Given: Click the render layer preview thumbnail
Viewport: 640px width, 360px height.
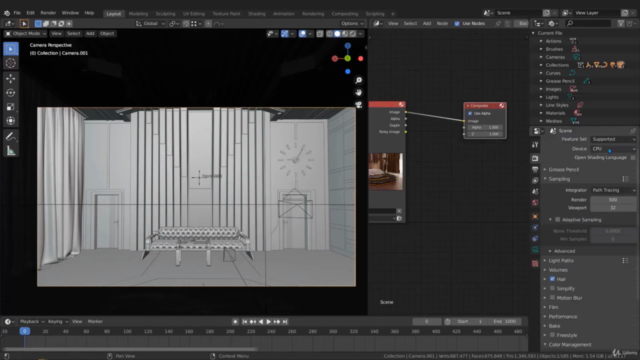Looking at the screenshot, I should pyautogui.click(x=386, y=171).
